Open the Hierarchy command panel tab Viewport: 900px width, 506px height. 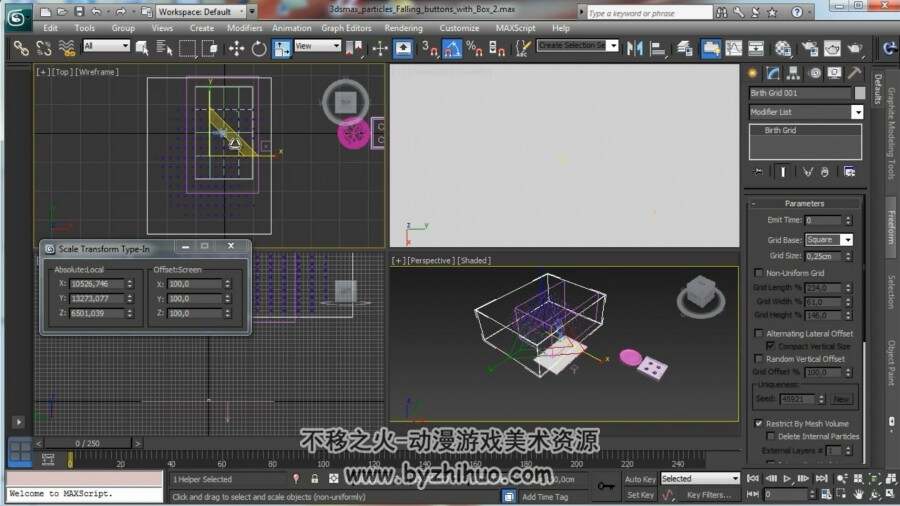point(793,73)
